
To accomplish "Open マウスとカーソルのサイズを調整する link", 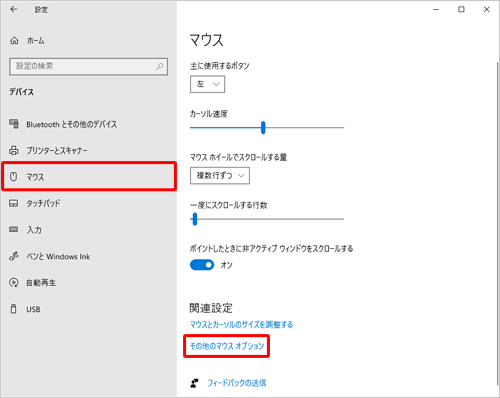I will tap(241, 324).
